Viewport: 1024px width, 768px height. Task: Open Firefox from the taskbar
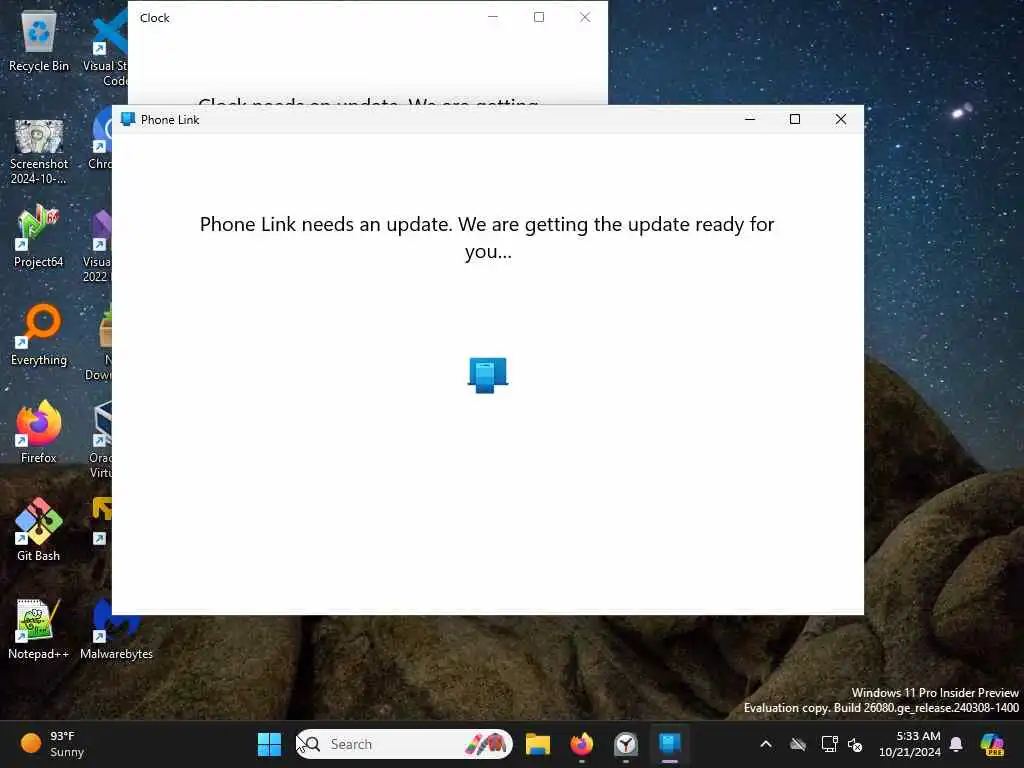581,744
